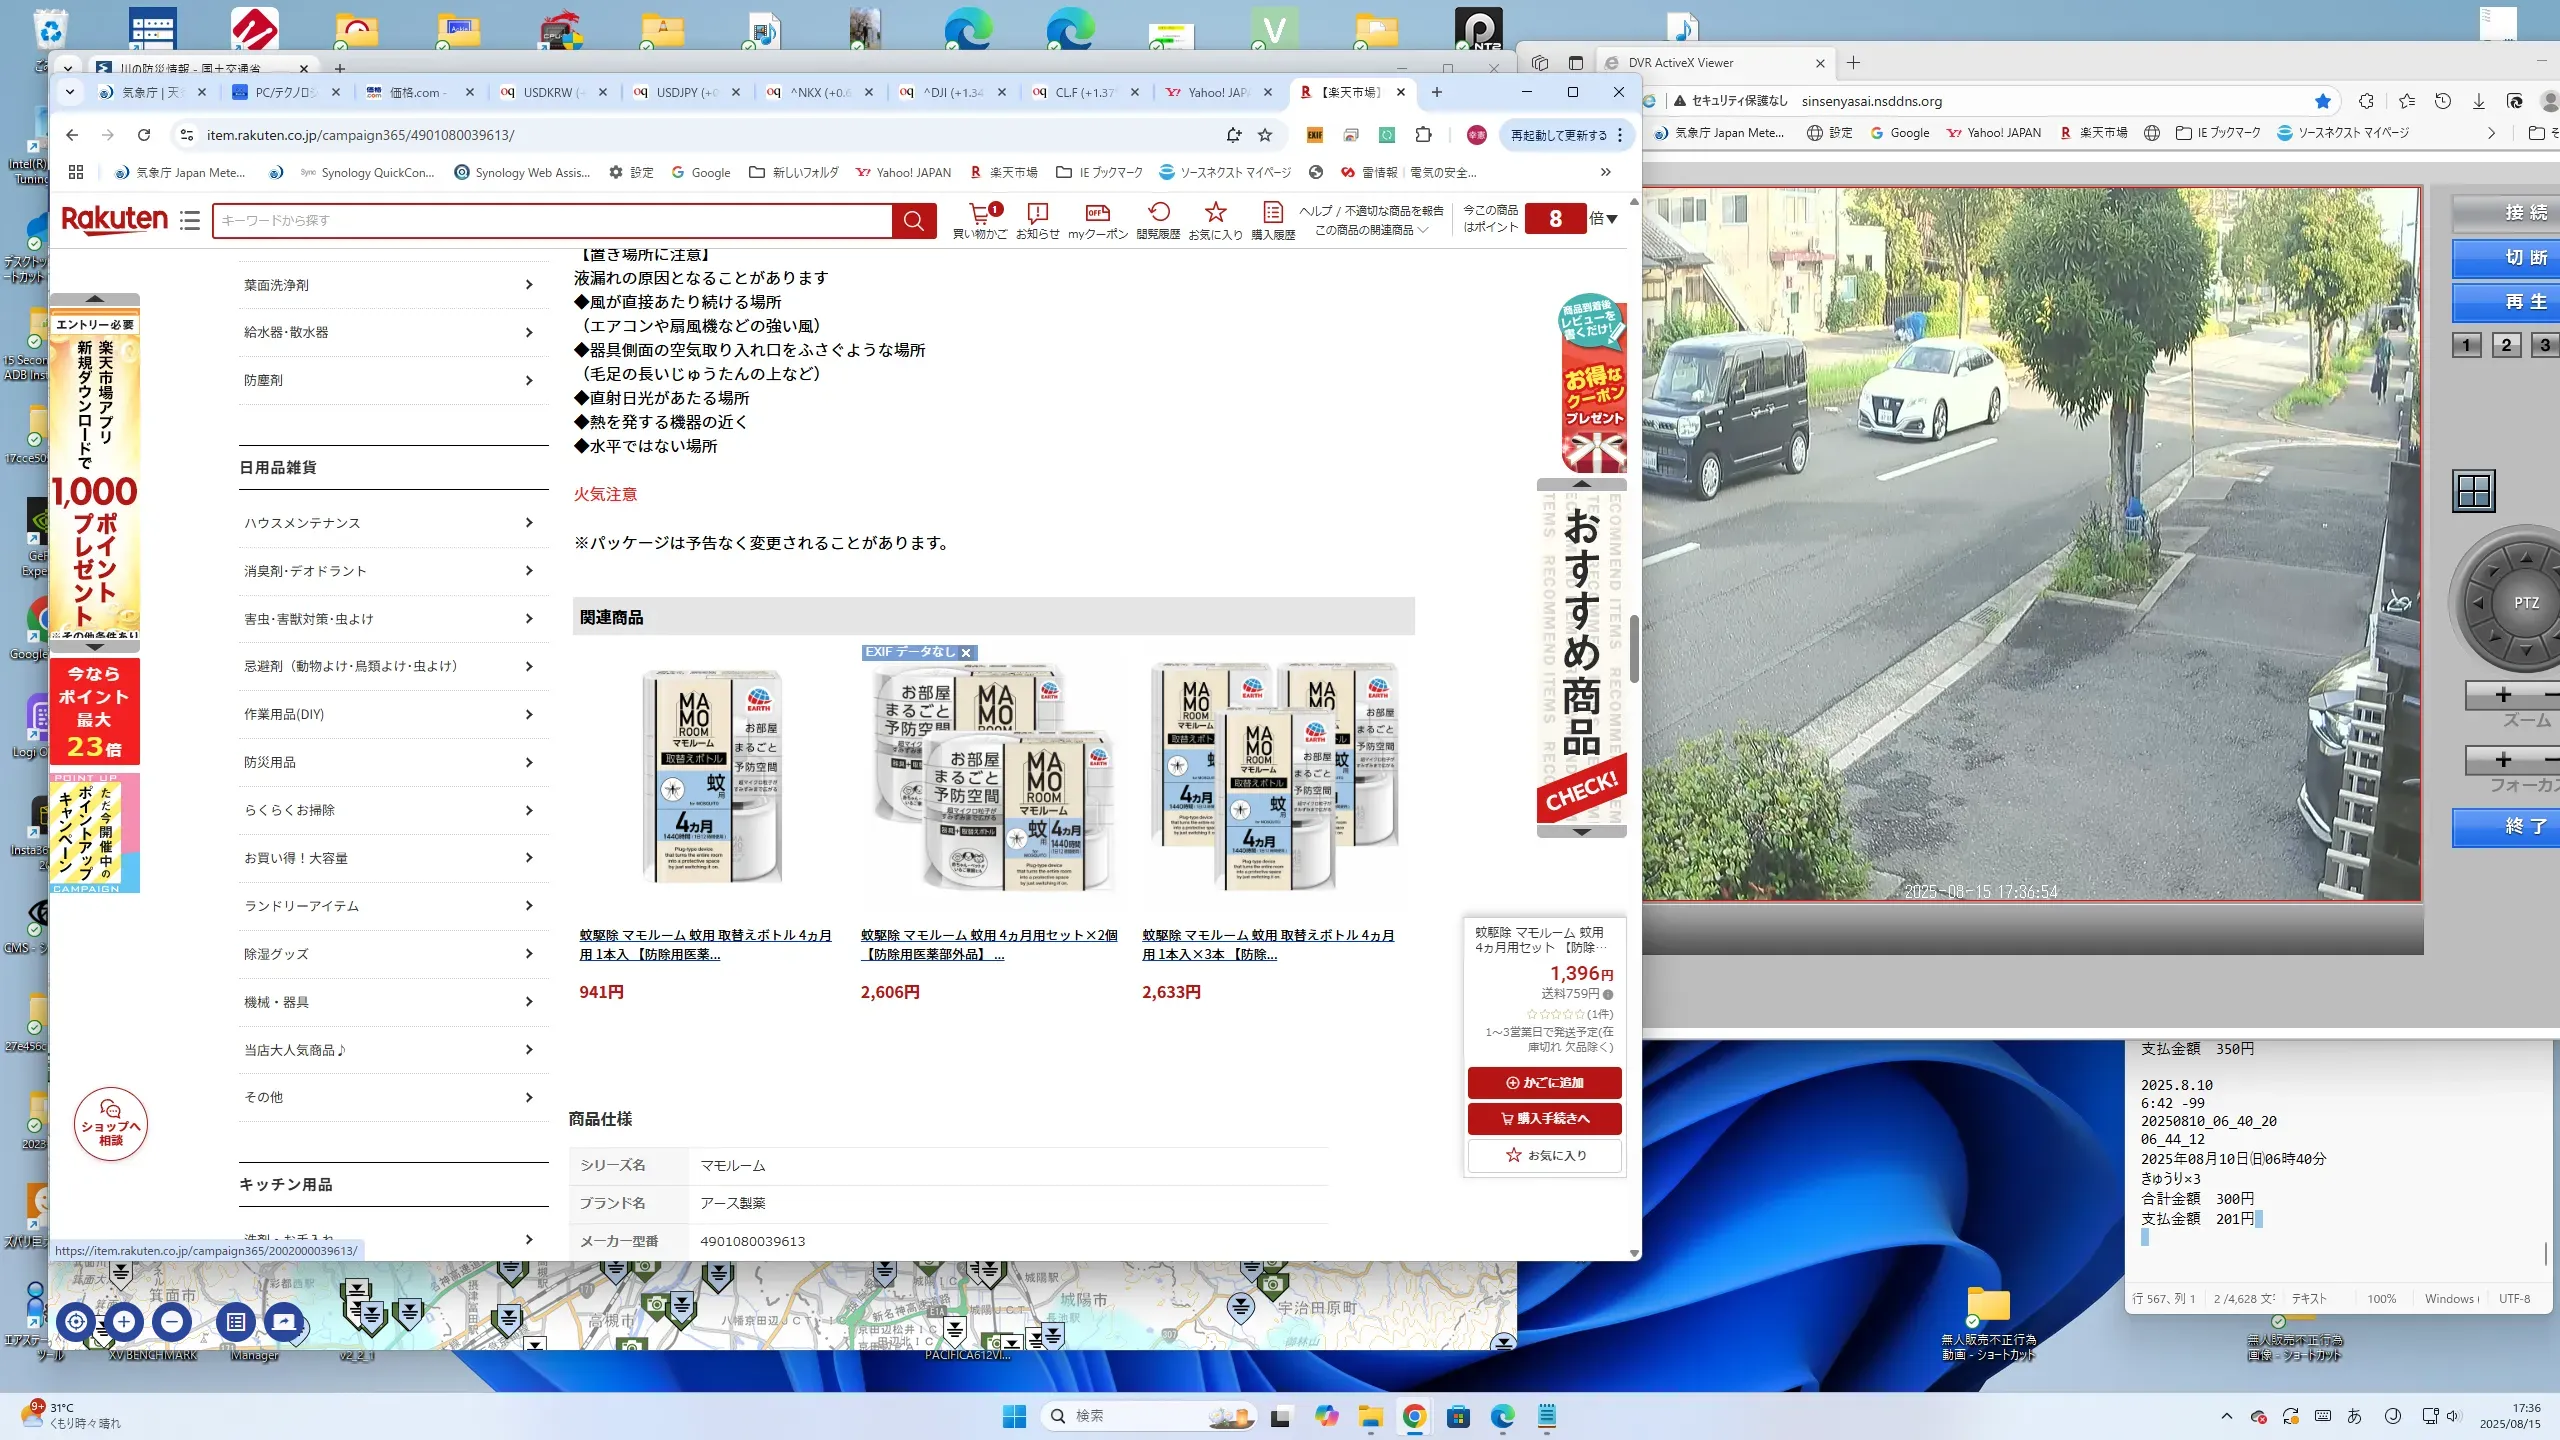
Task: Click the ズーム plus zoom control
Action: (x=2503, y=695)
